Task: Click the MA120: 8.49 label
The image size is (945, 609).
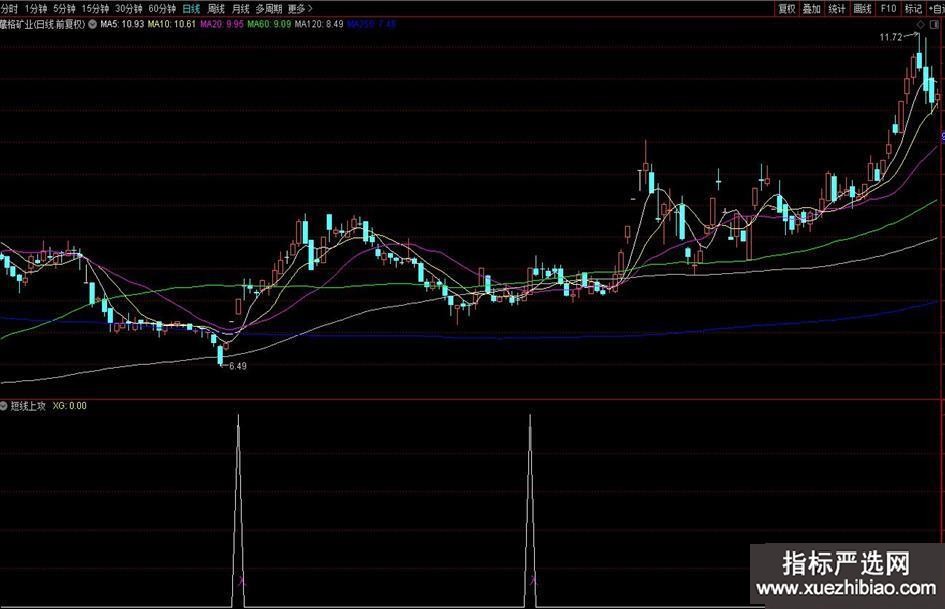Action: point(319,24)
